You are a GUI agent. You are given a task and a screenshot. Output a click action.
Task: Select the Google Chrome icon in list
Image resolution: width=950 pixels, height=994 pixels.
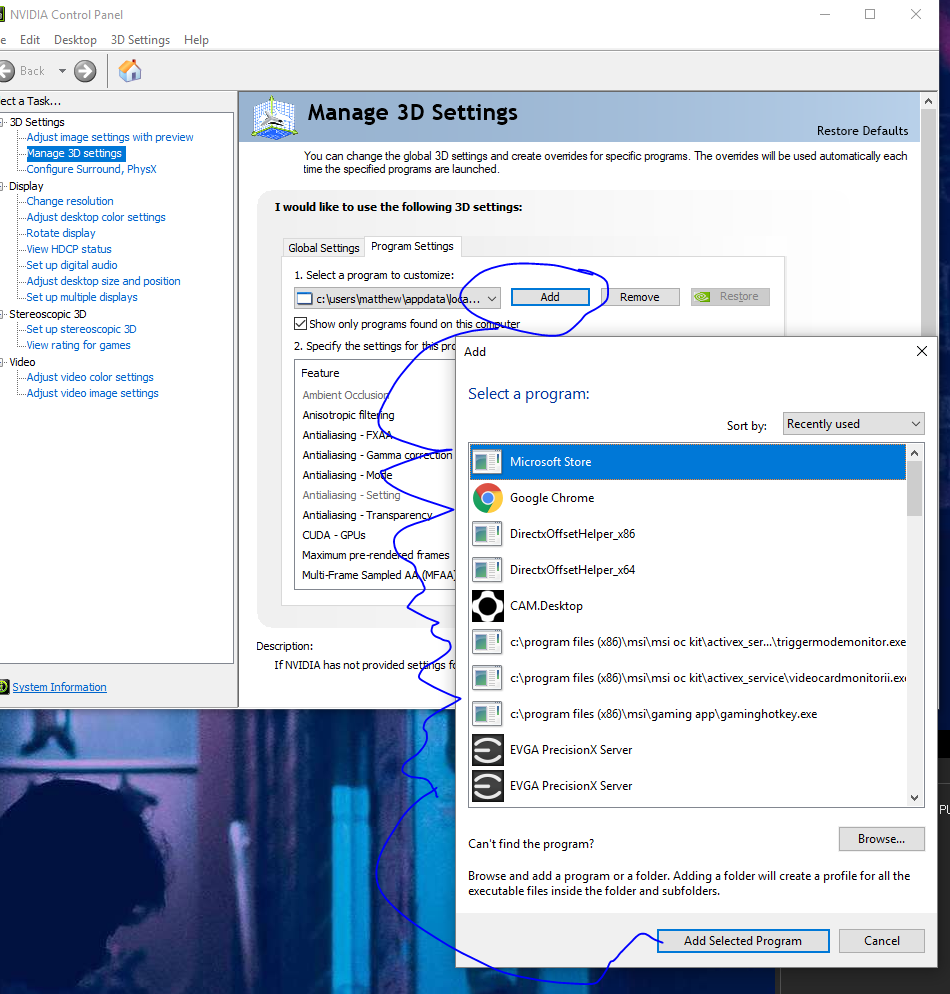tap(487, 498)
